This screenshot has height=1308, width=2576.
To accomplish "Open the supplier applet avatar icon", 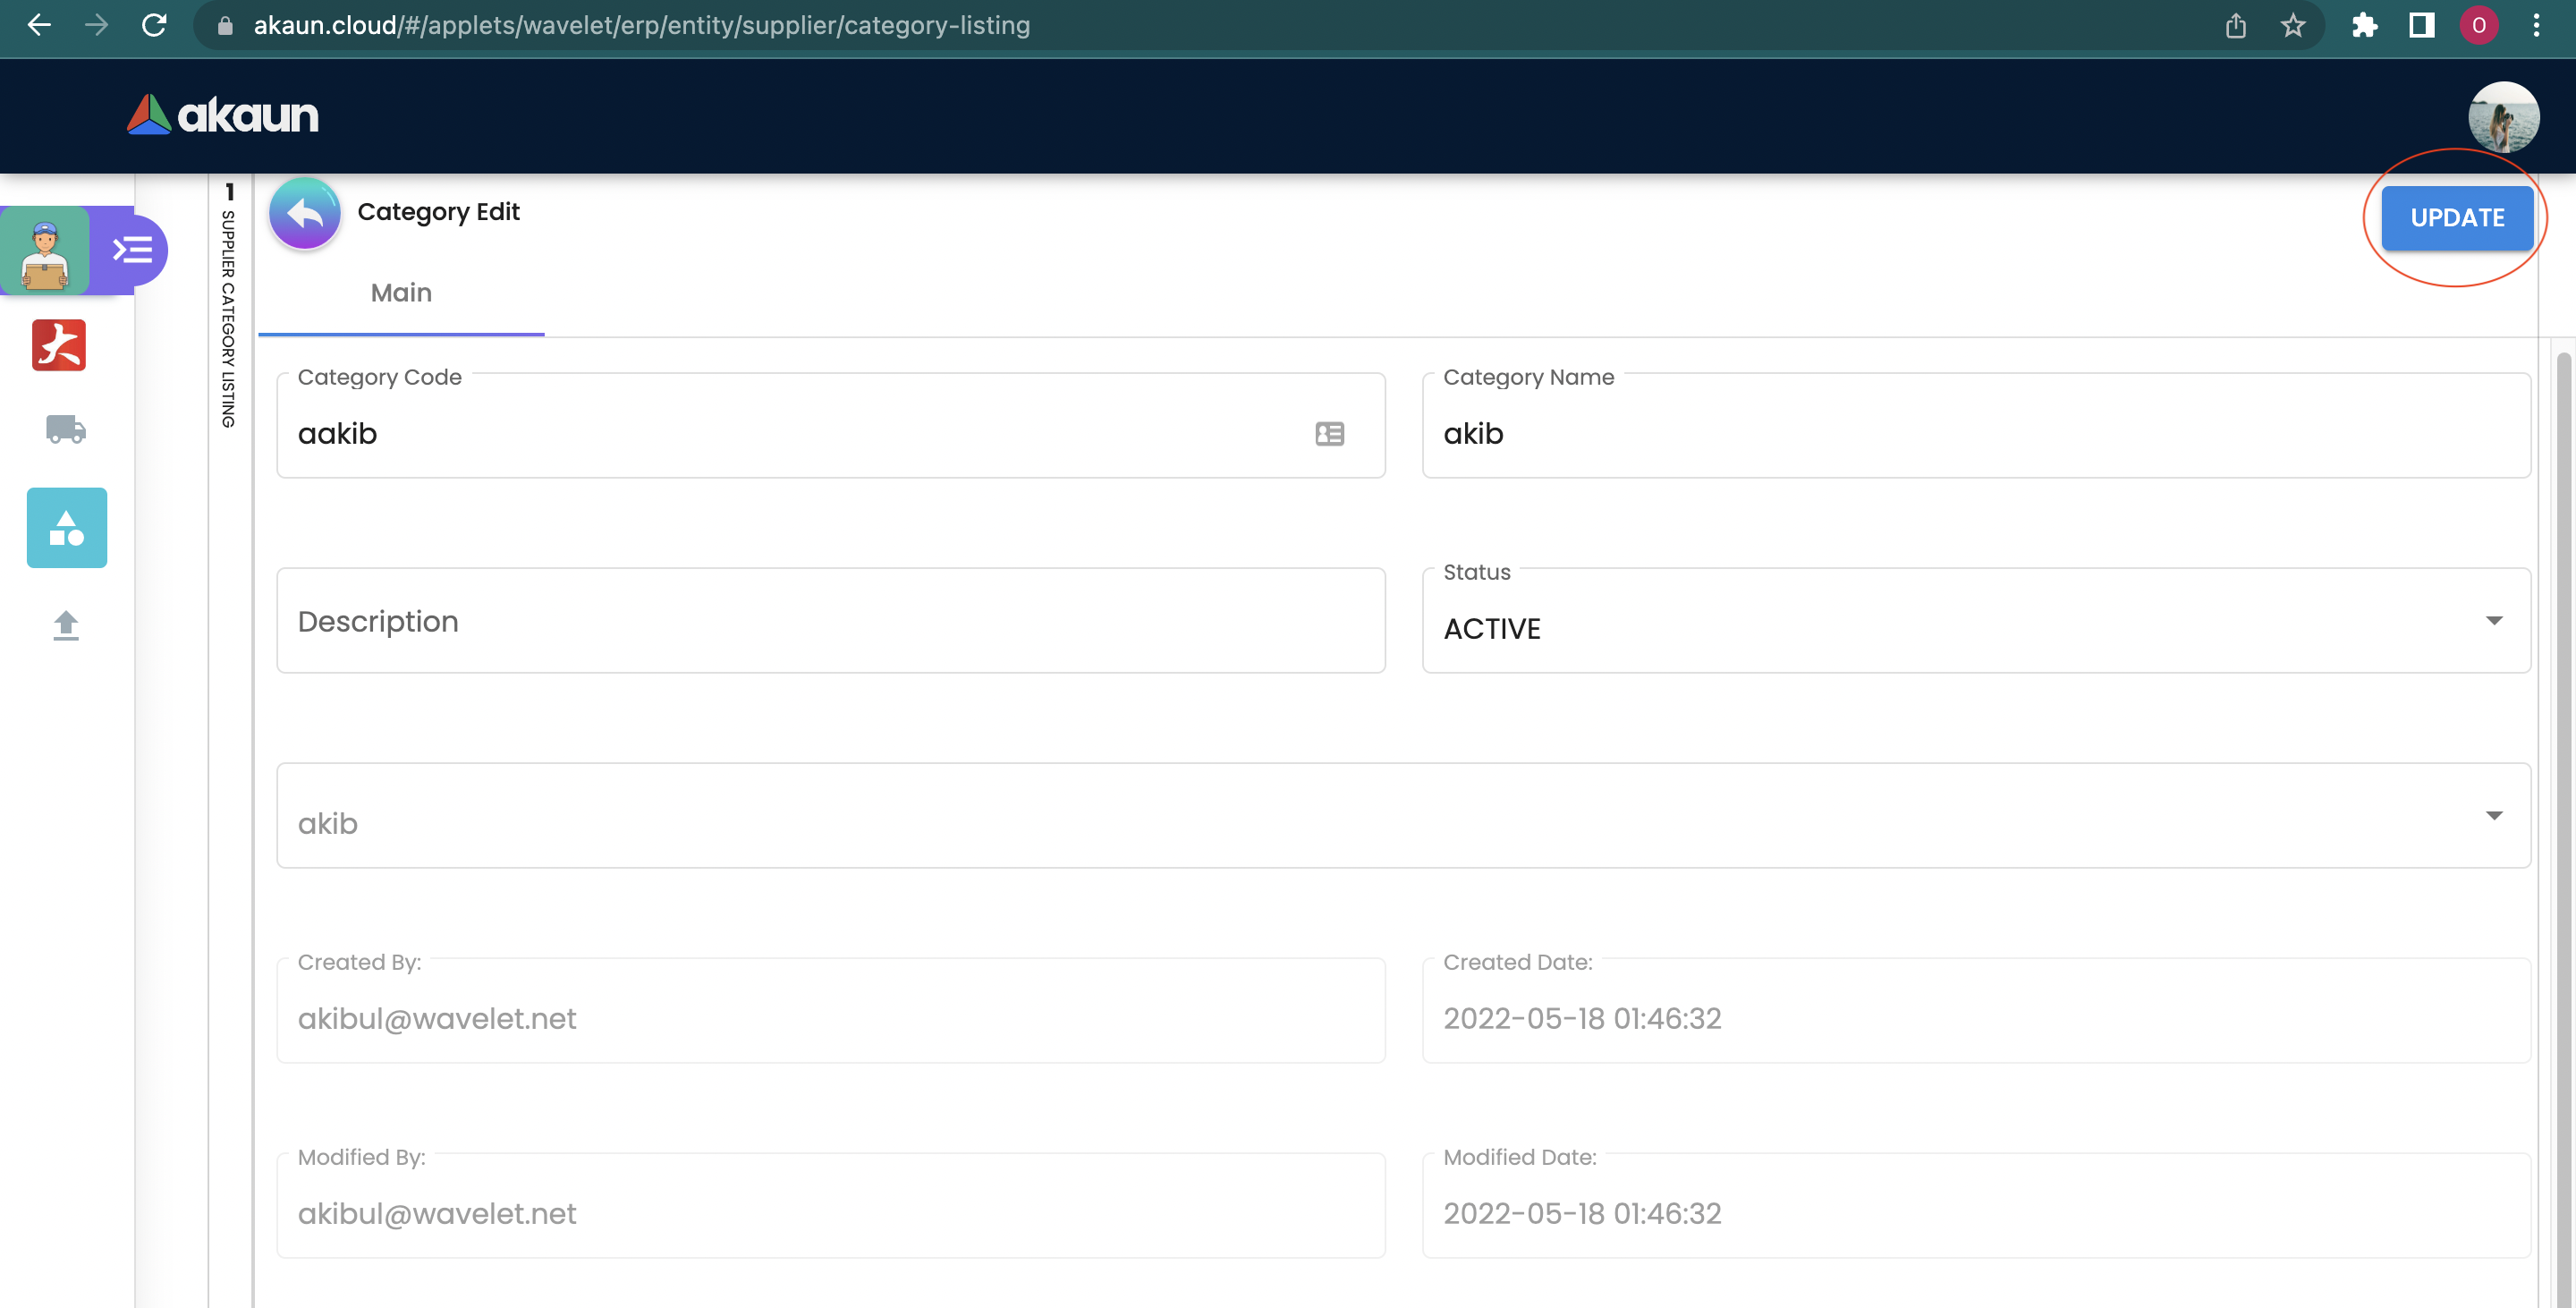I will coord(45,251).
